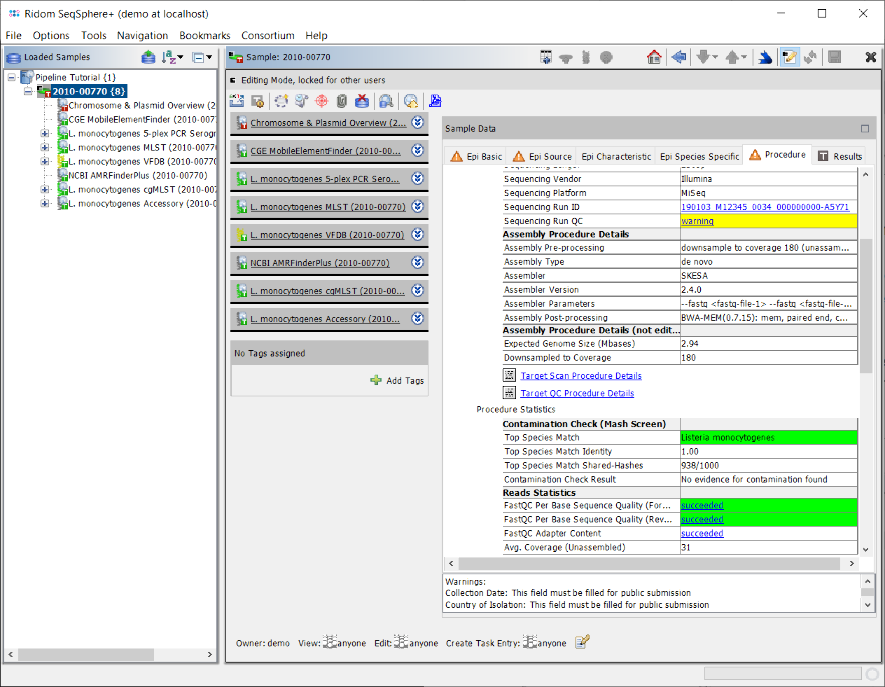885x687 pixels.
Task: Toggle the editing mode pencil icon
Action: (x=791, y=57)
